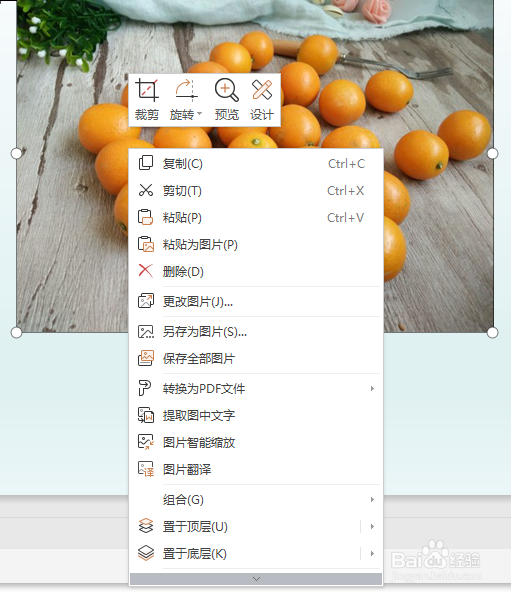Open Convert to PDF 转换为PDF文件 entry
Image resolution: width=511 pixels, height=594 pixels.
tap(256, 389)
